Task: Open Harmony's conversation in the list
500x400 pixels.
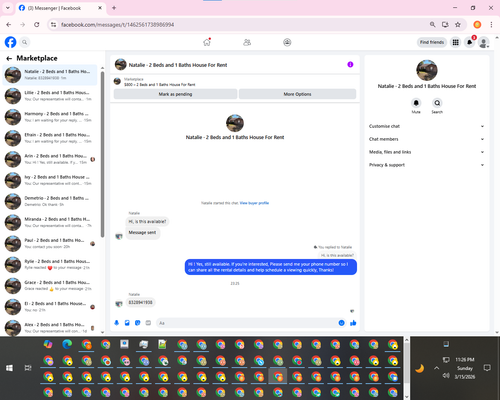Action: 50,117
